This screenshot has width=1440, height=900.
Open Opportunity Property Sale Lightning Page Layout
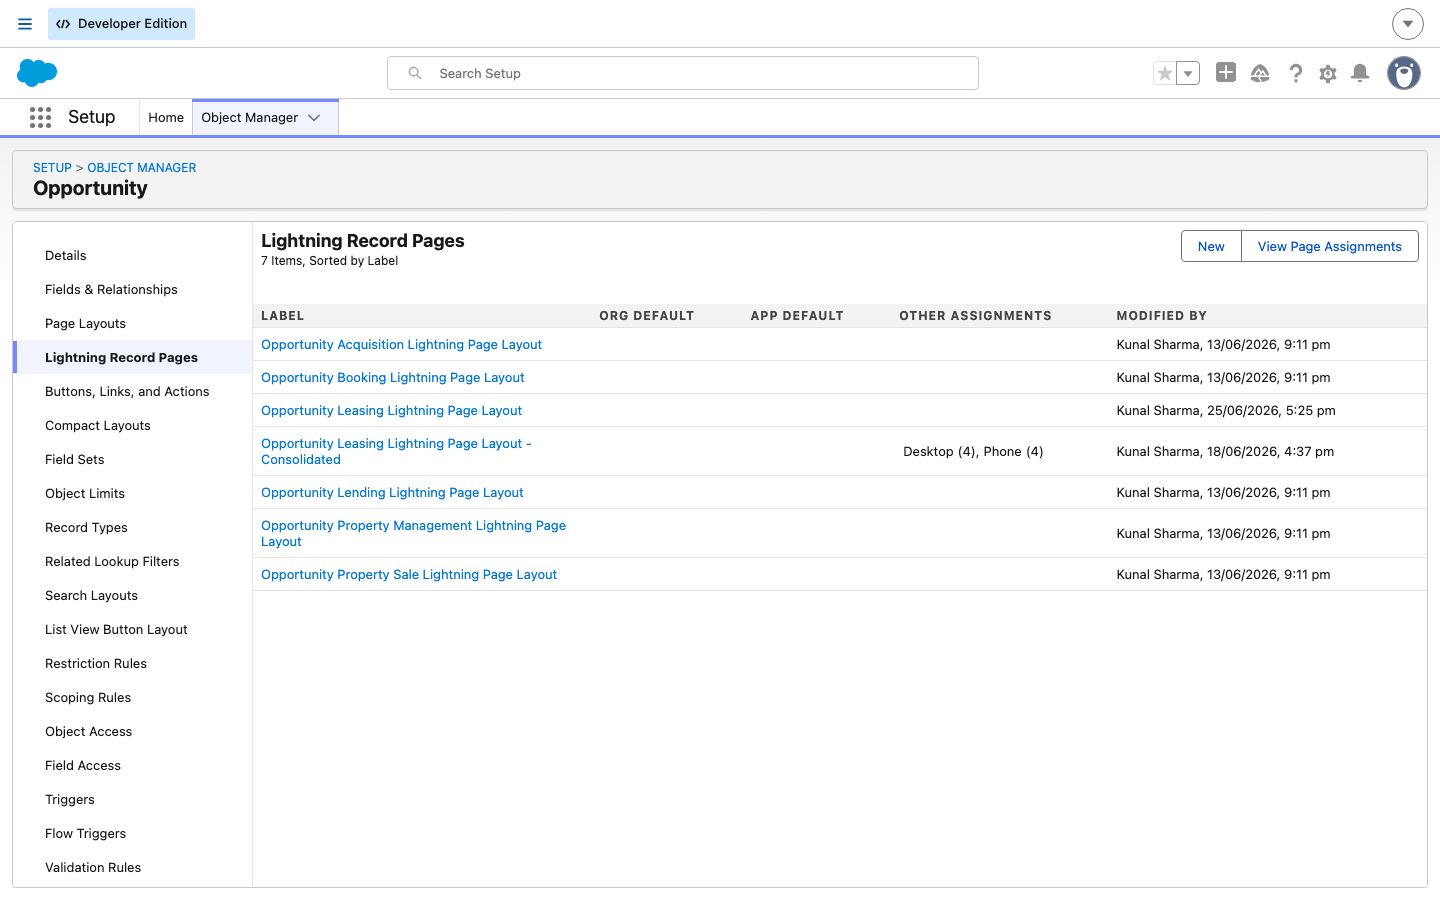pos(409,575)
